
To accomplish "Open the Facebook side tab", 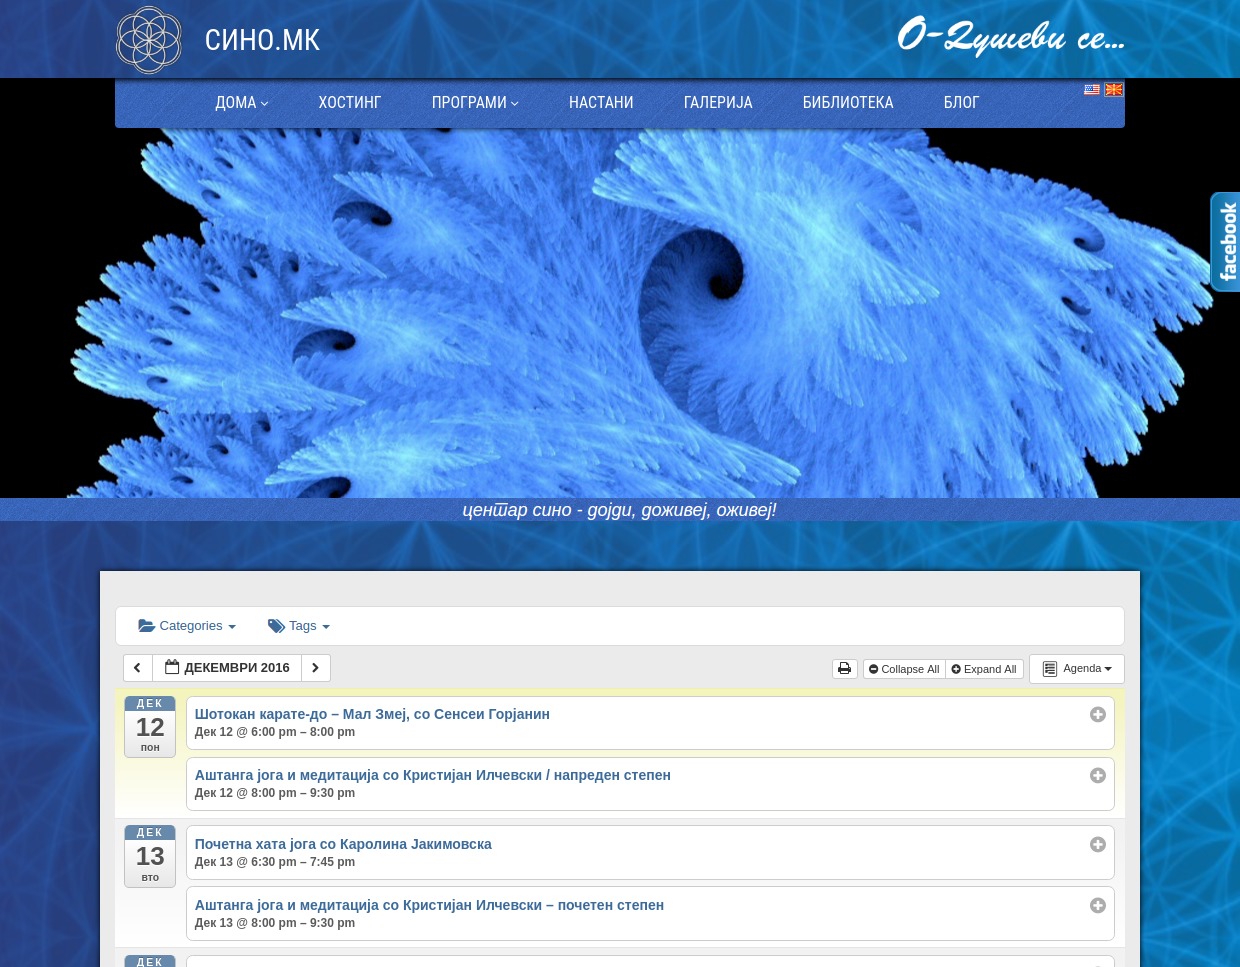I will [x=1226, y=242].
